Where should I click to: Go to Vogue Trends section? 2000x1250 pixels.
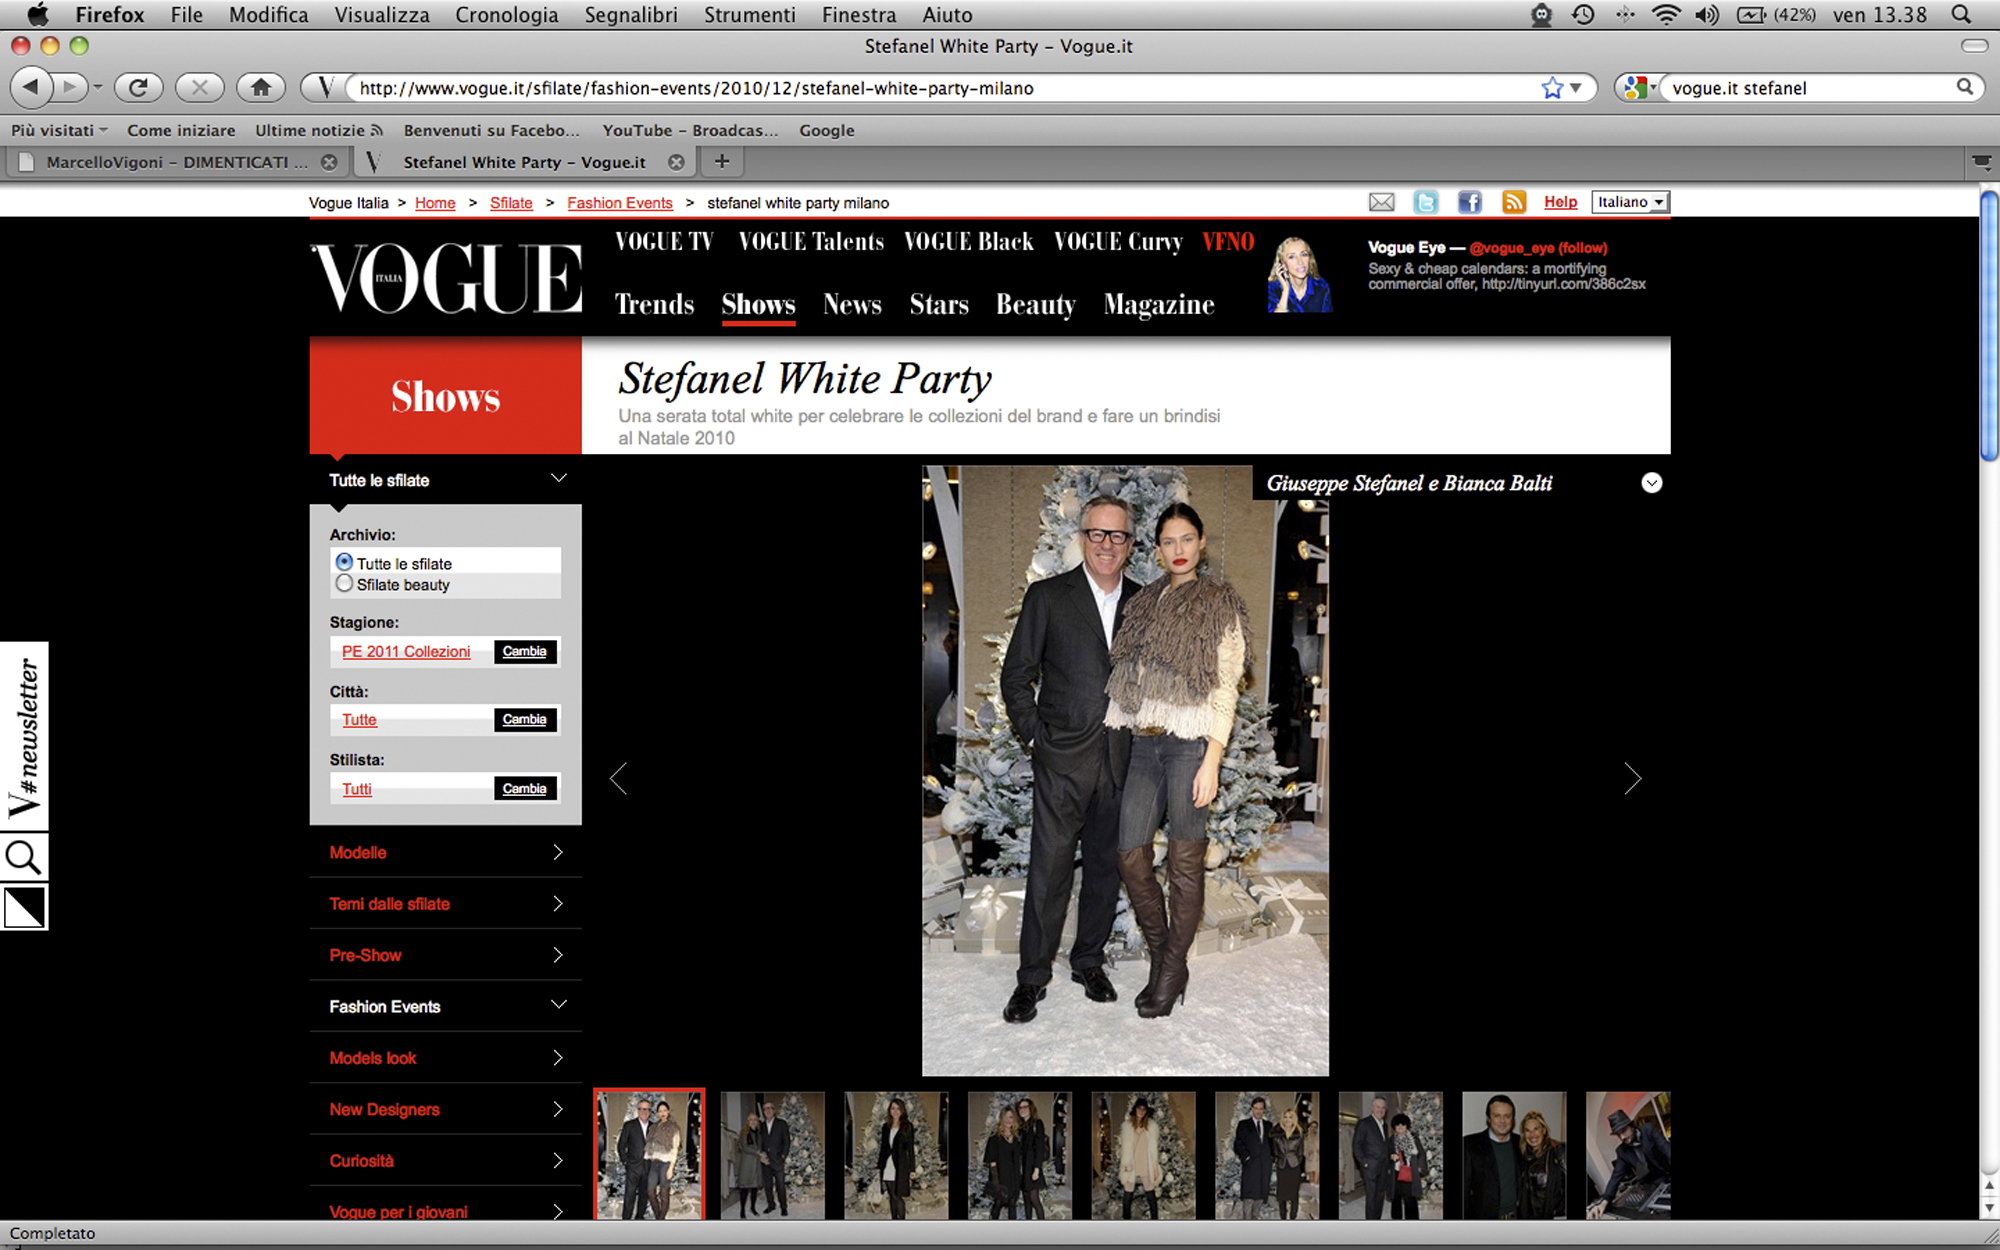coord(654,304)
